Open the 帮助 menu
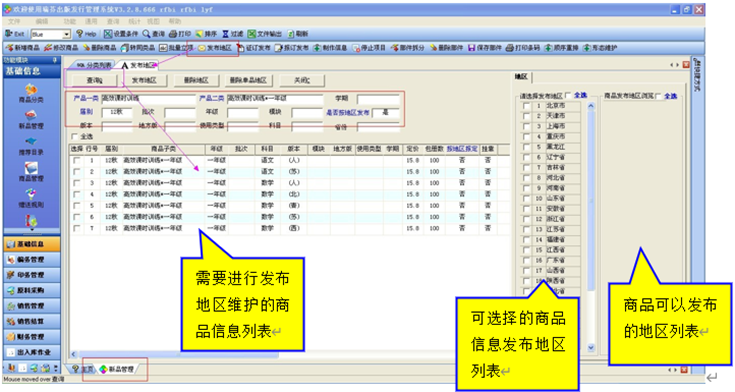Image resolution: width=735 pixels, height=392 pixels. click(174, 22)
